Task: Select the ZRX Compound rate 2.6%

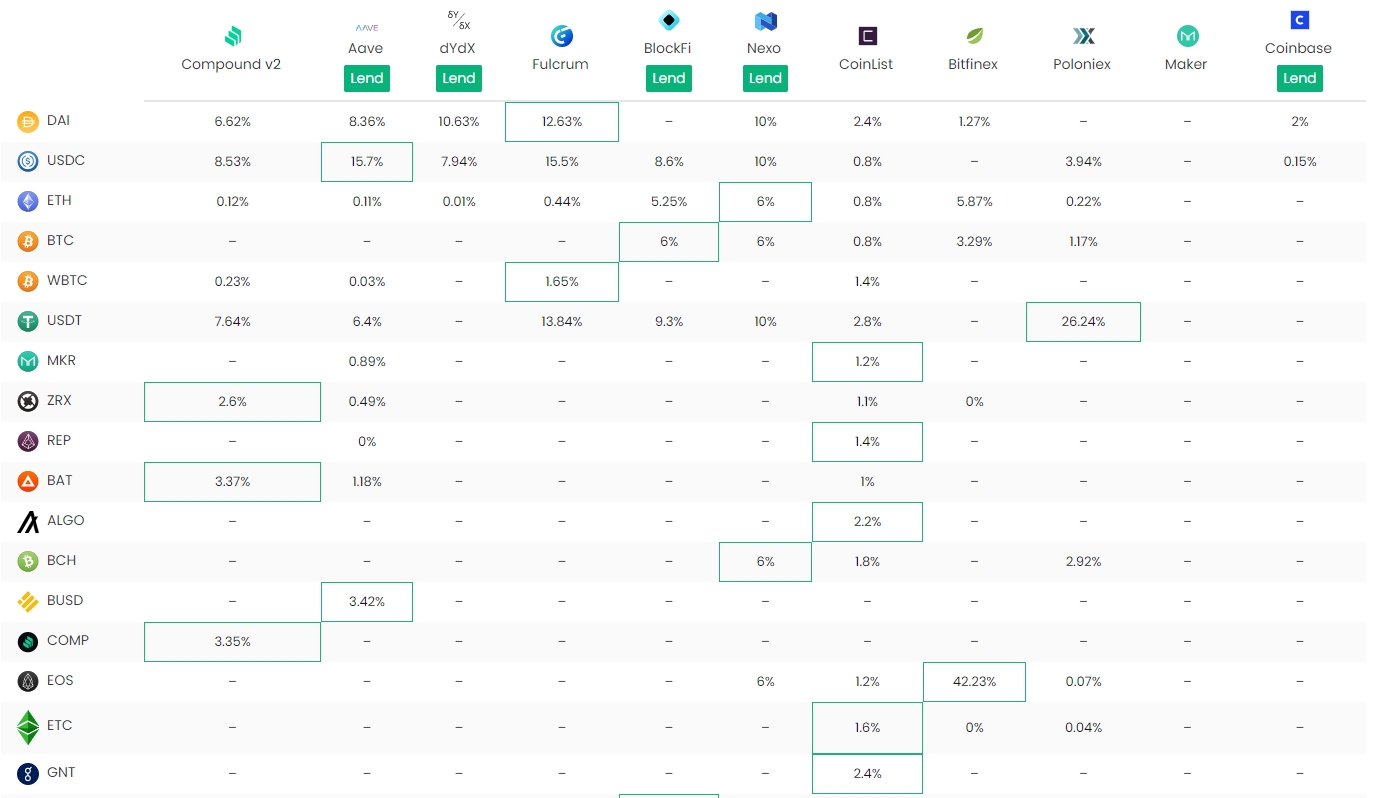Action: 232,402
